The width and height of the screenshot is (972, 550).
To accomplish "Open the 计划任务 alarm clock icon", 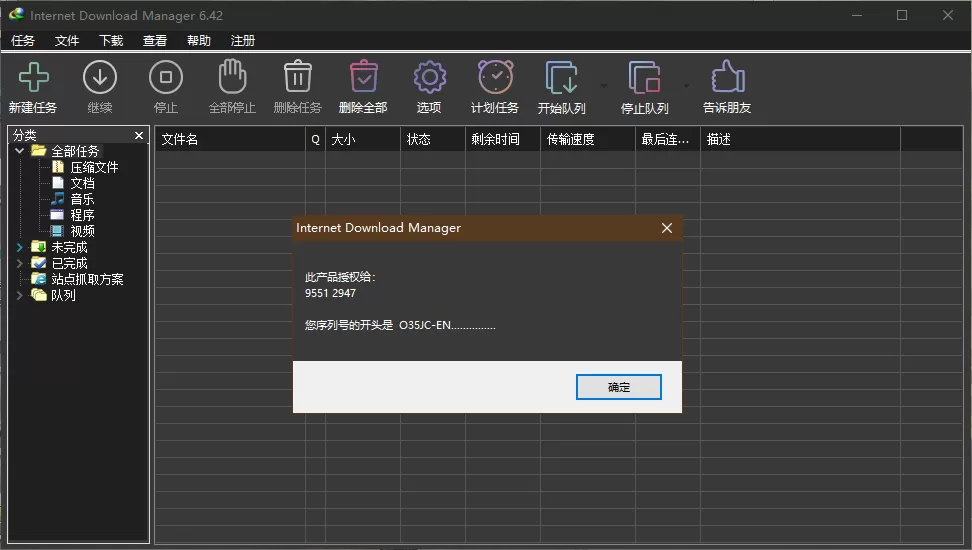I will (x=495, y=77).
